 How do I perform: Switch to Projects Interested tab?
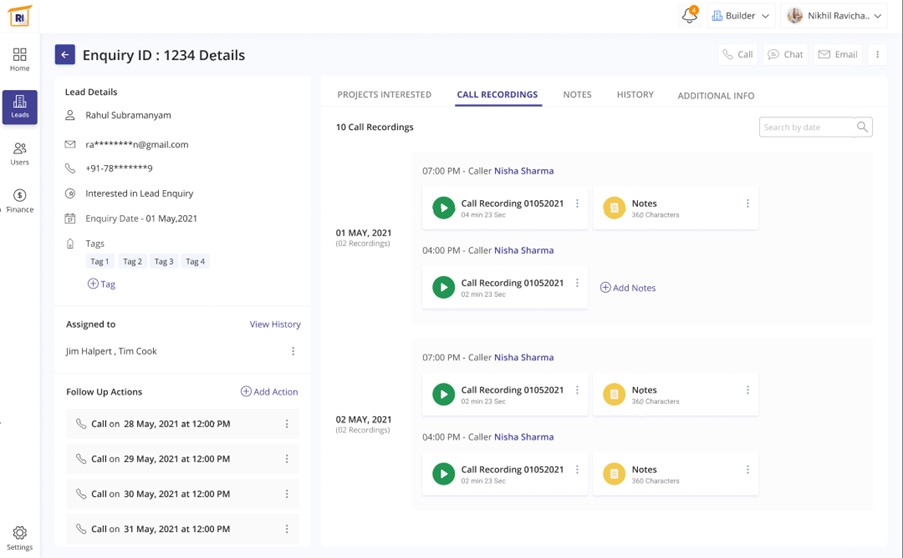[384, 95]
